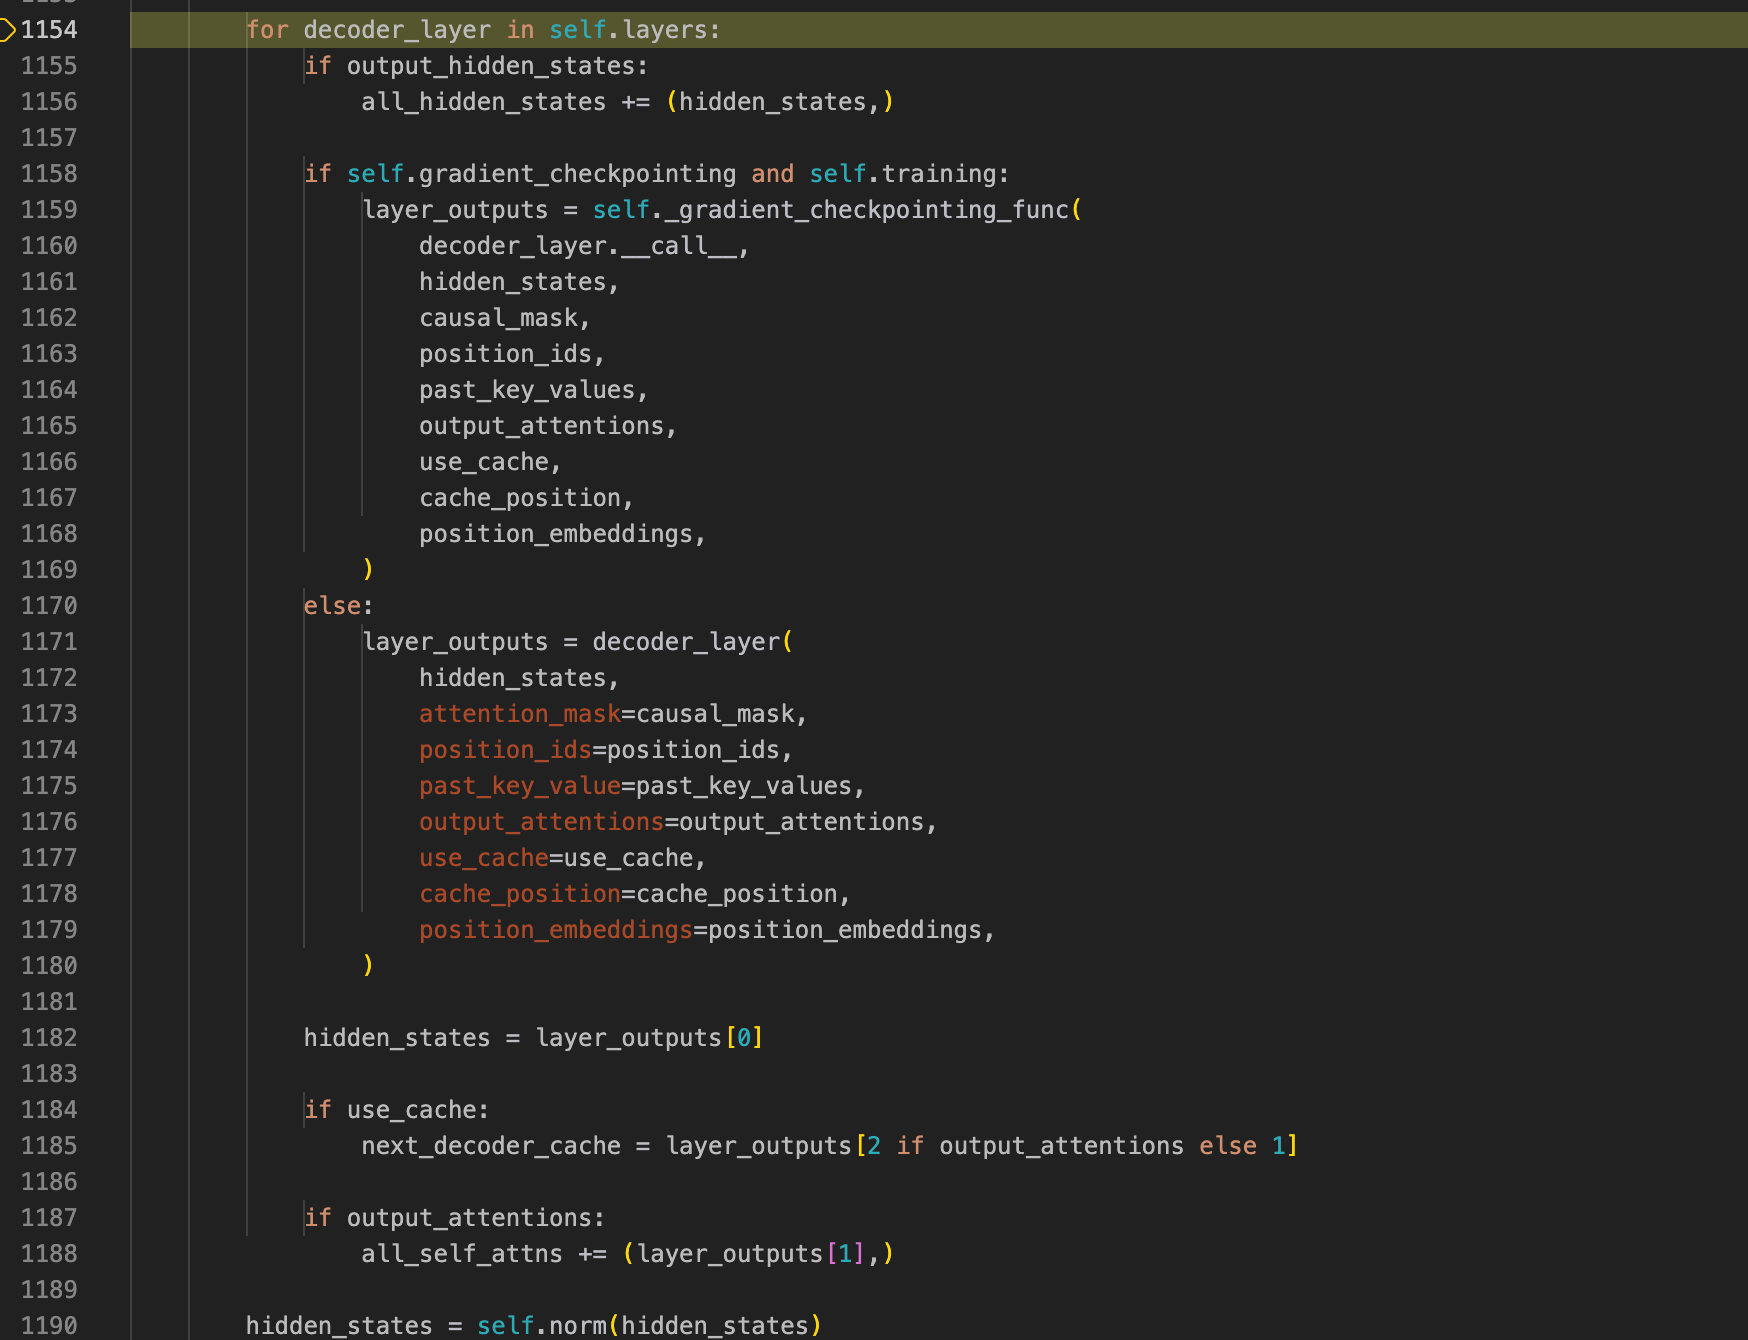Select line number 1154 in the gutter
Viewport: 1748px width, 1340px height.
point(49,30)
